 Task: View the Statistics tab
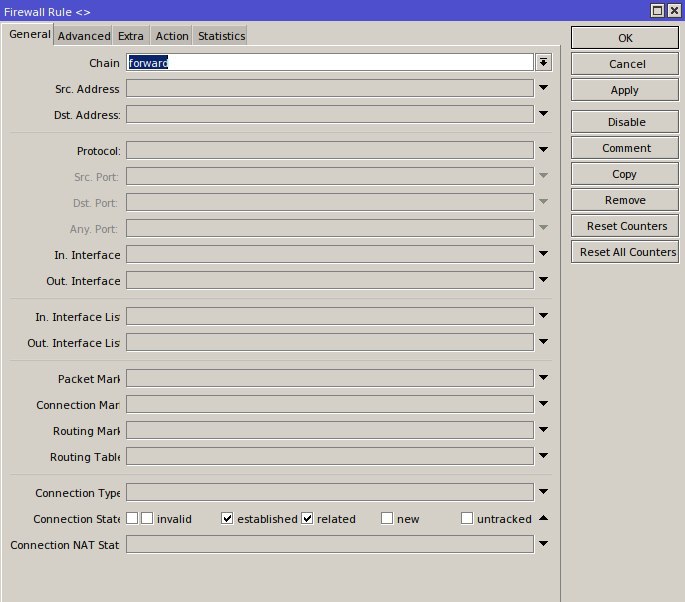click(x=221, y=36)
